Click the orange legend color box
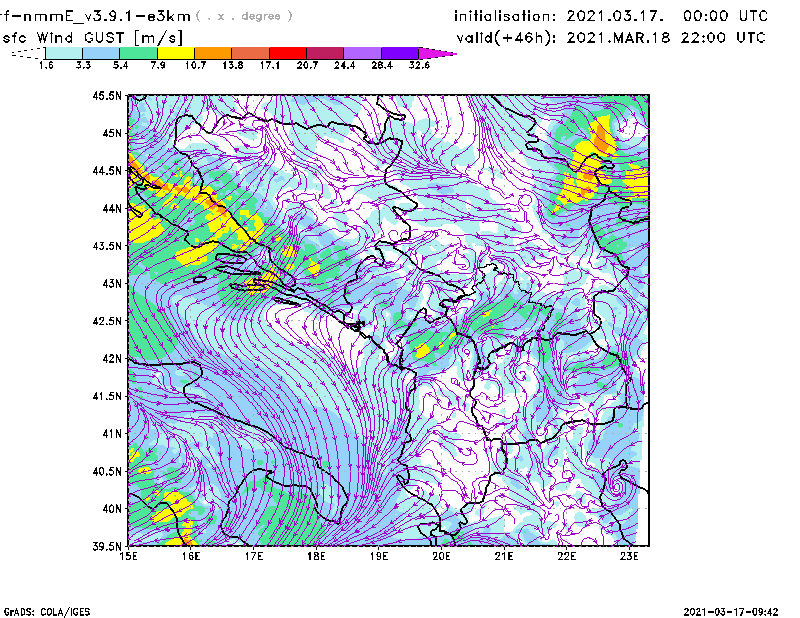The image size is (800, 618). pyautogui.click(x=213, y=53)
